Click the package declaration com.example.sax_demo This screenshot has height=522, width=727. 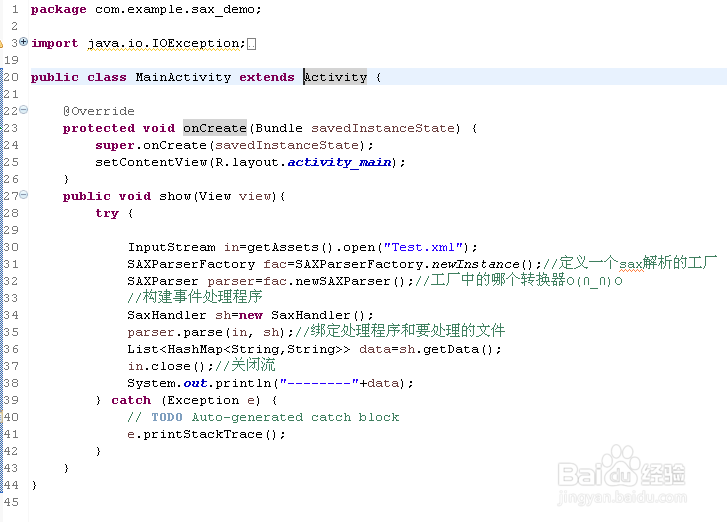146,9
